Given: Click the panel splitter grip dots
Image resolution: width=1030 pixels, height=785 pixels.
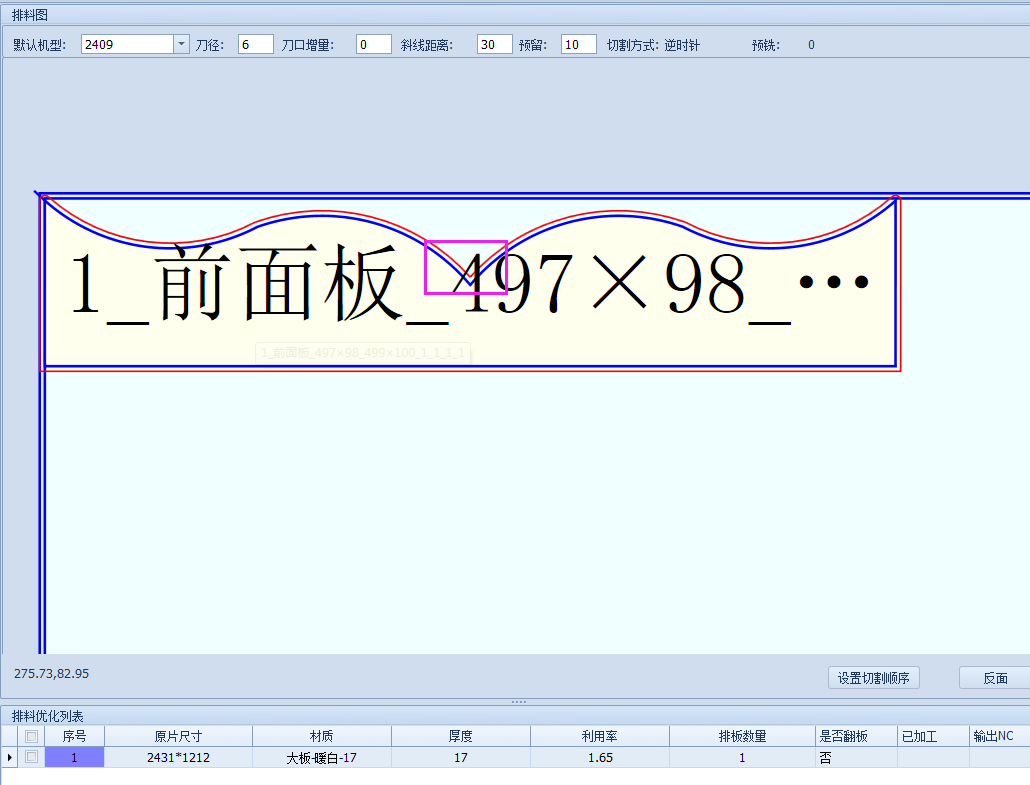Looking at the screenshot, I should (519, 702).
